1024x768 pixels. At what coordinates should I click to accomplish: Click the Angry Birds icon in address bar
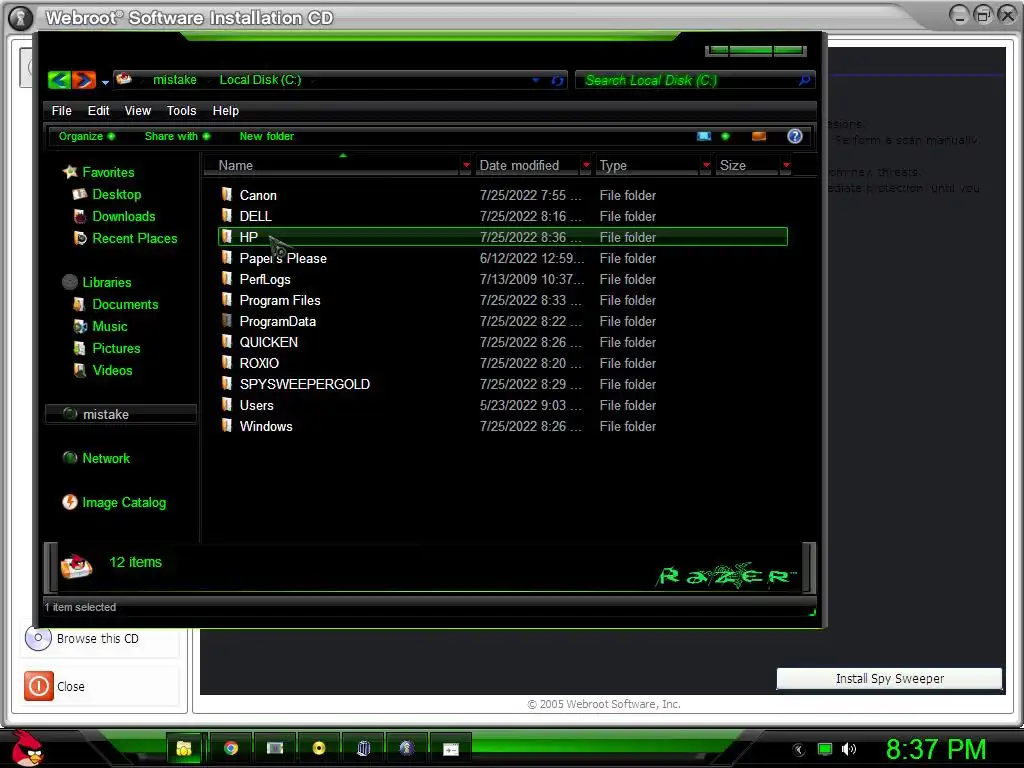point(123,79)
